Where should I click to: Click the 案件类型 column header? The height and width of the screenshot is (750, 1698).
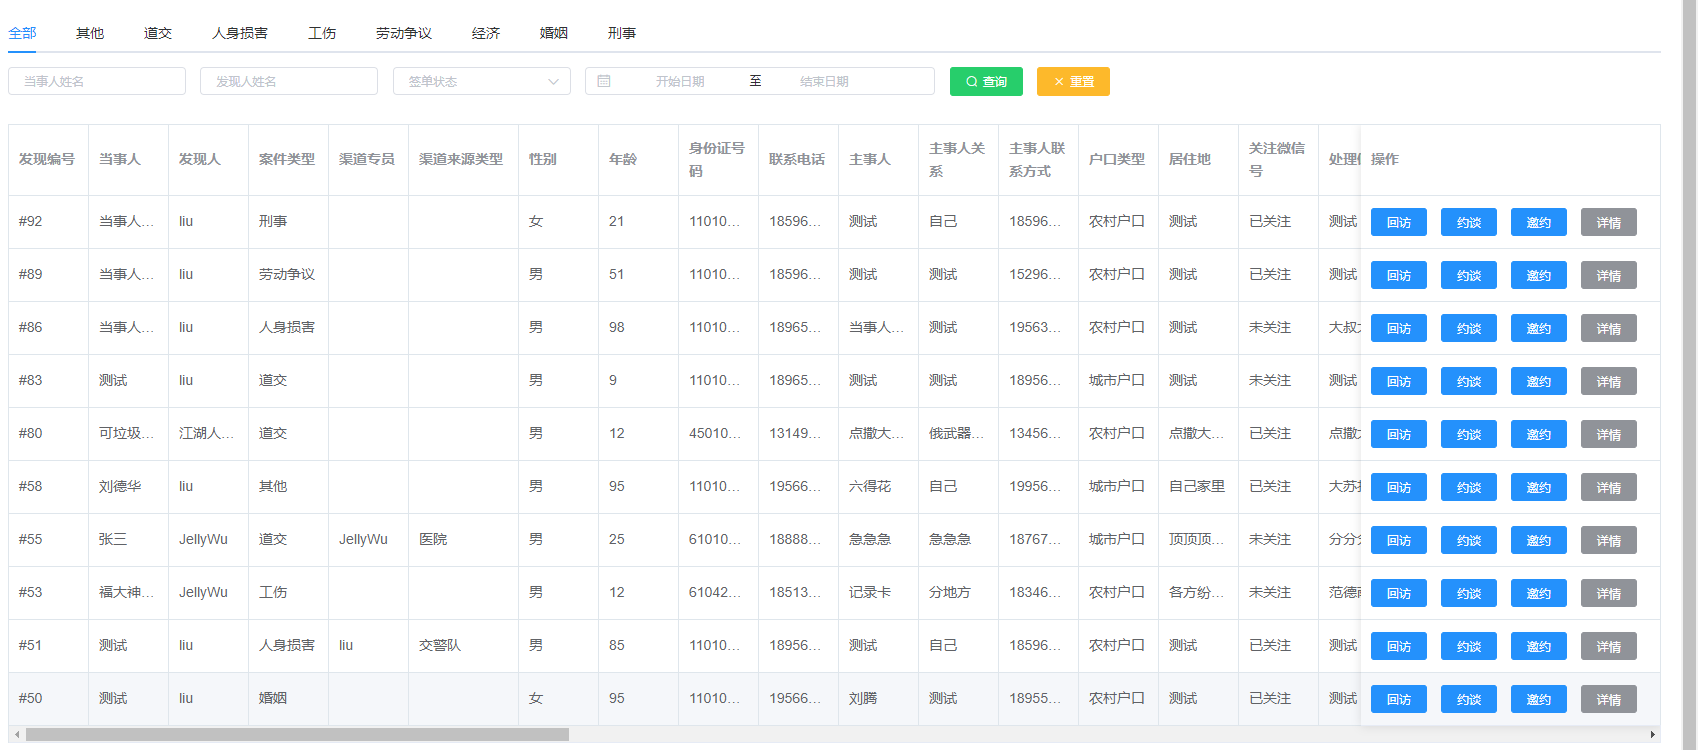(x=287, y=159)
